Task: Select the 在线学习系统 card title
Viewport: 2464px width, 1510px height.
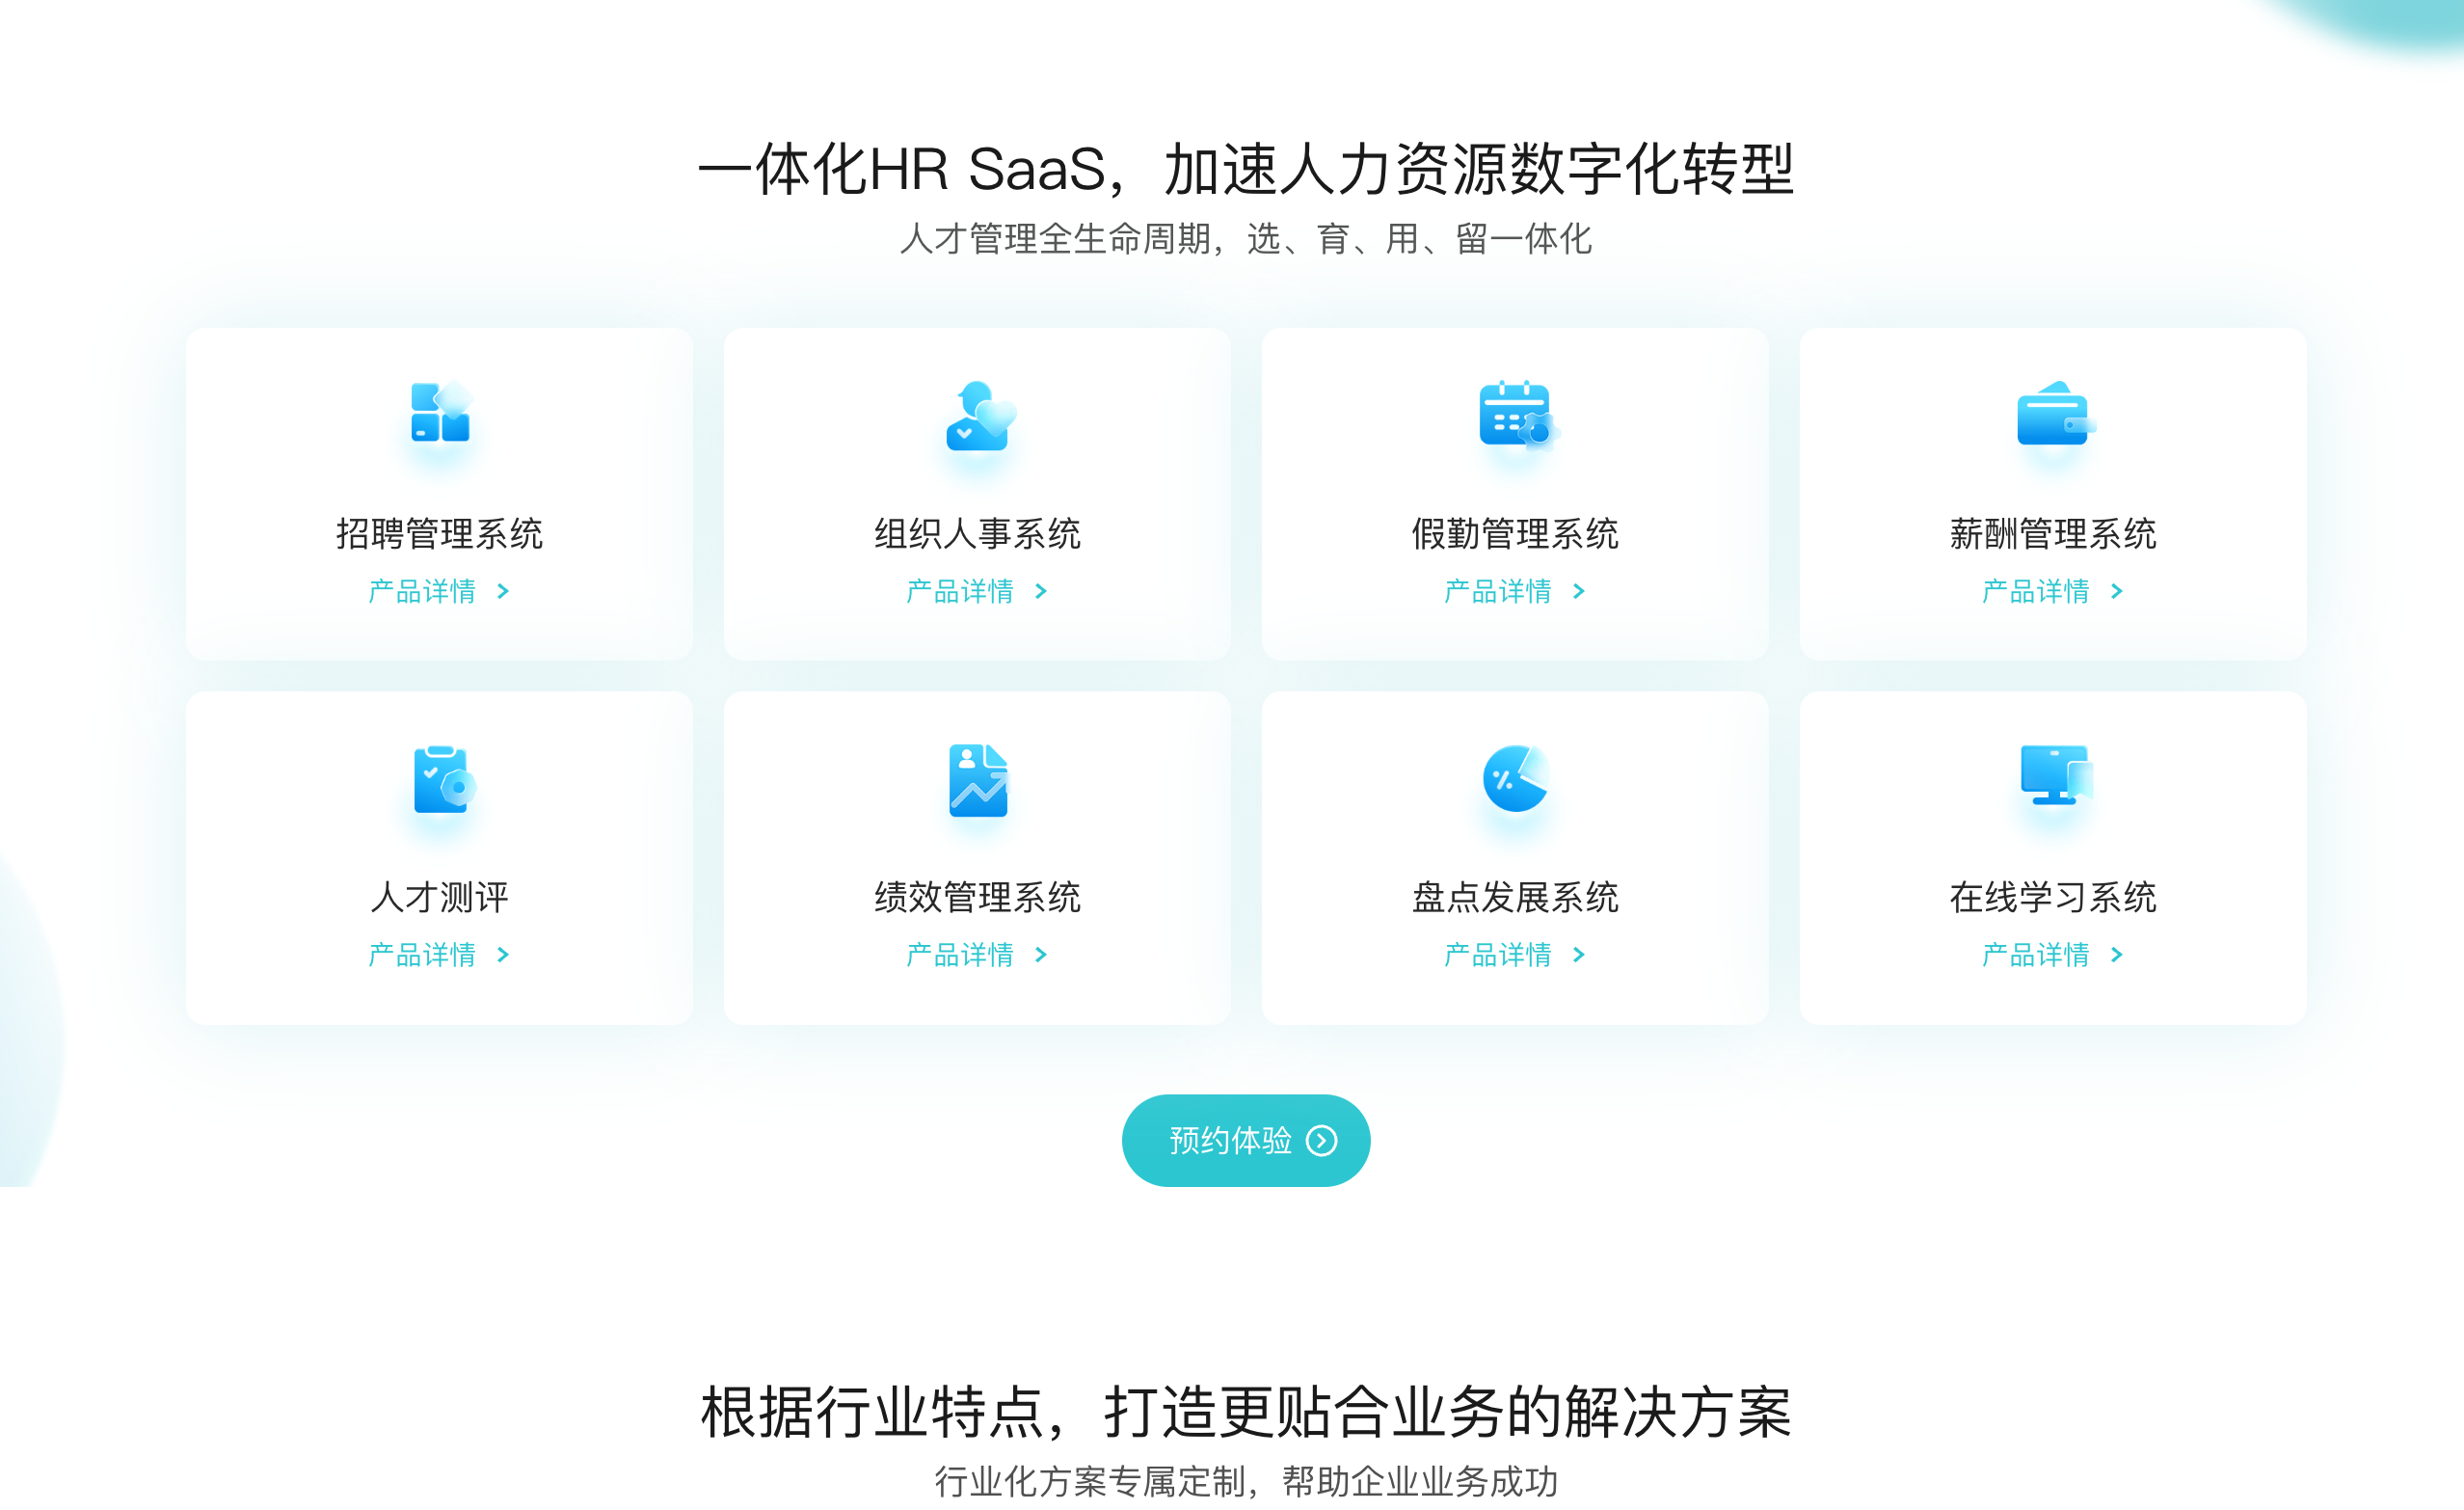Action: tap(2053, 897)
